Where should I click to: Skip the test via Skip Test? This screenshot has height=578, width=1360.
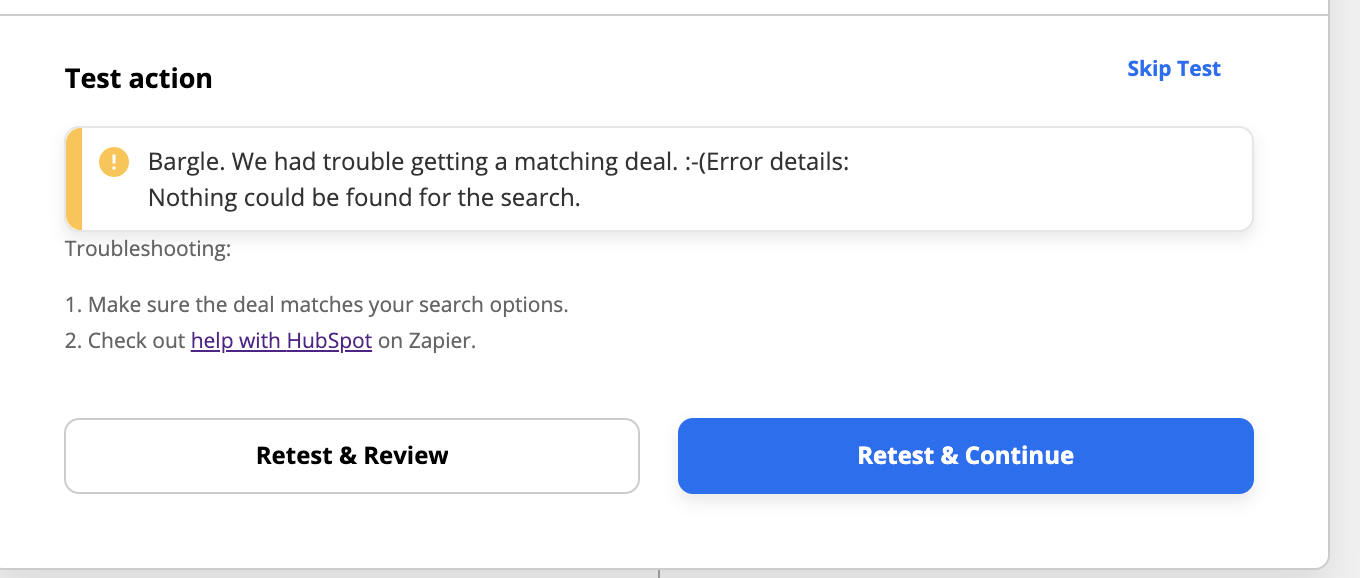pos(1174,68)
